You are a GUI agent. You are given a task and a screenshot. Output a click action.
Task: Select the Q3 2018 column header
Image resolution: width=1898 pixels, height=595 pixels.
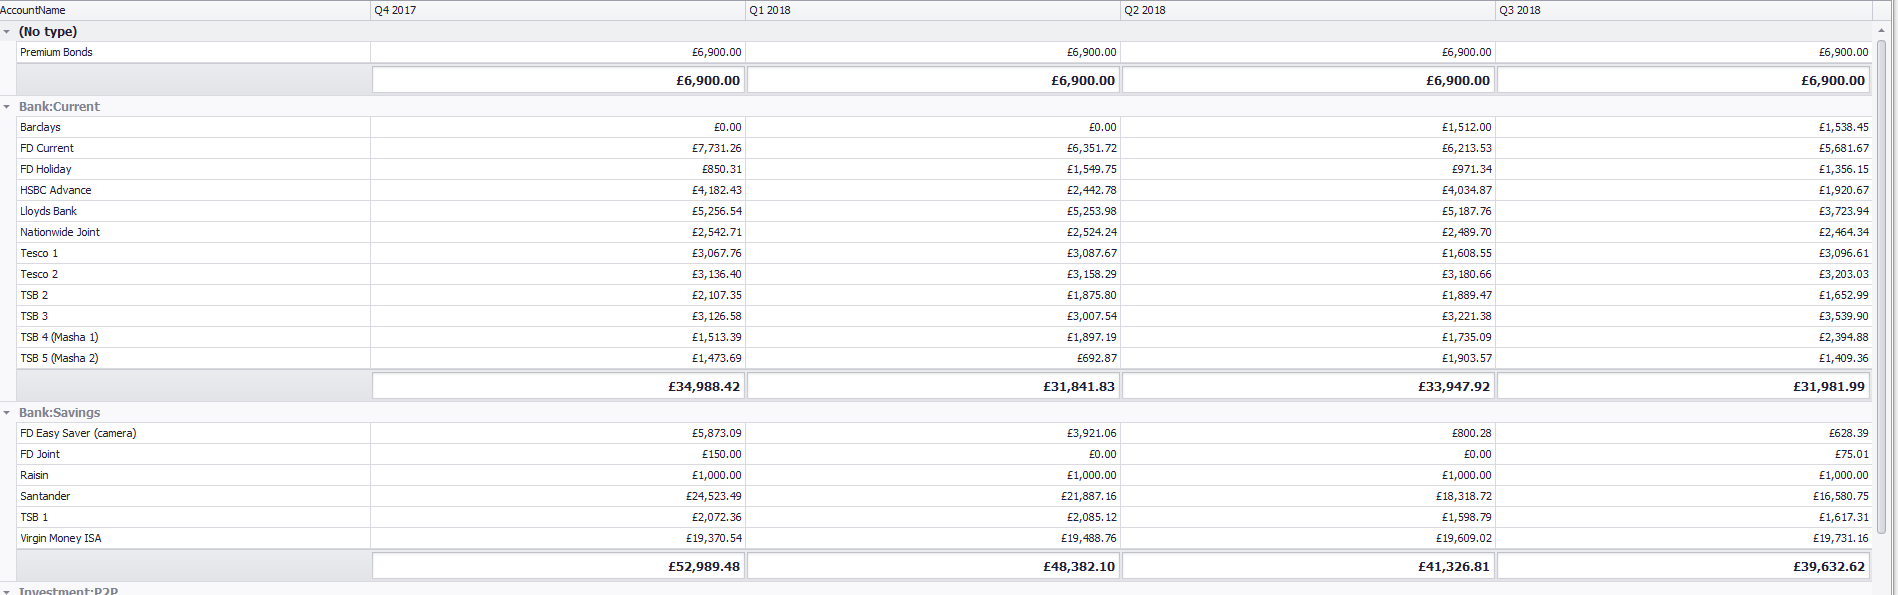[1682, 10]
